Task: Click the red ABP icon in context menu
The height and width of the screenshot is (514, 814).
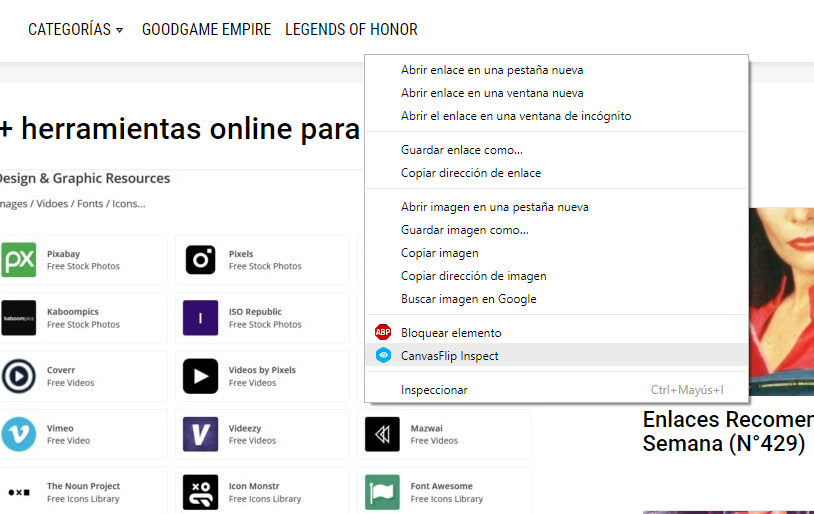Action: tap(383, 332)
